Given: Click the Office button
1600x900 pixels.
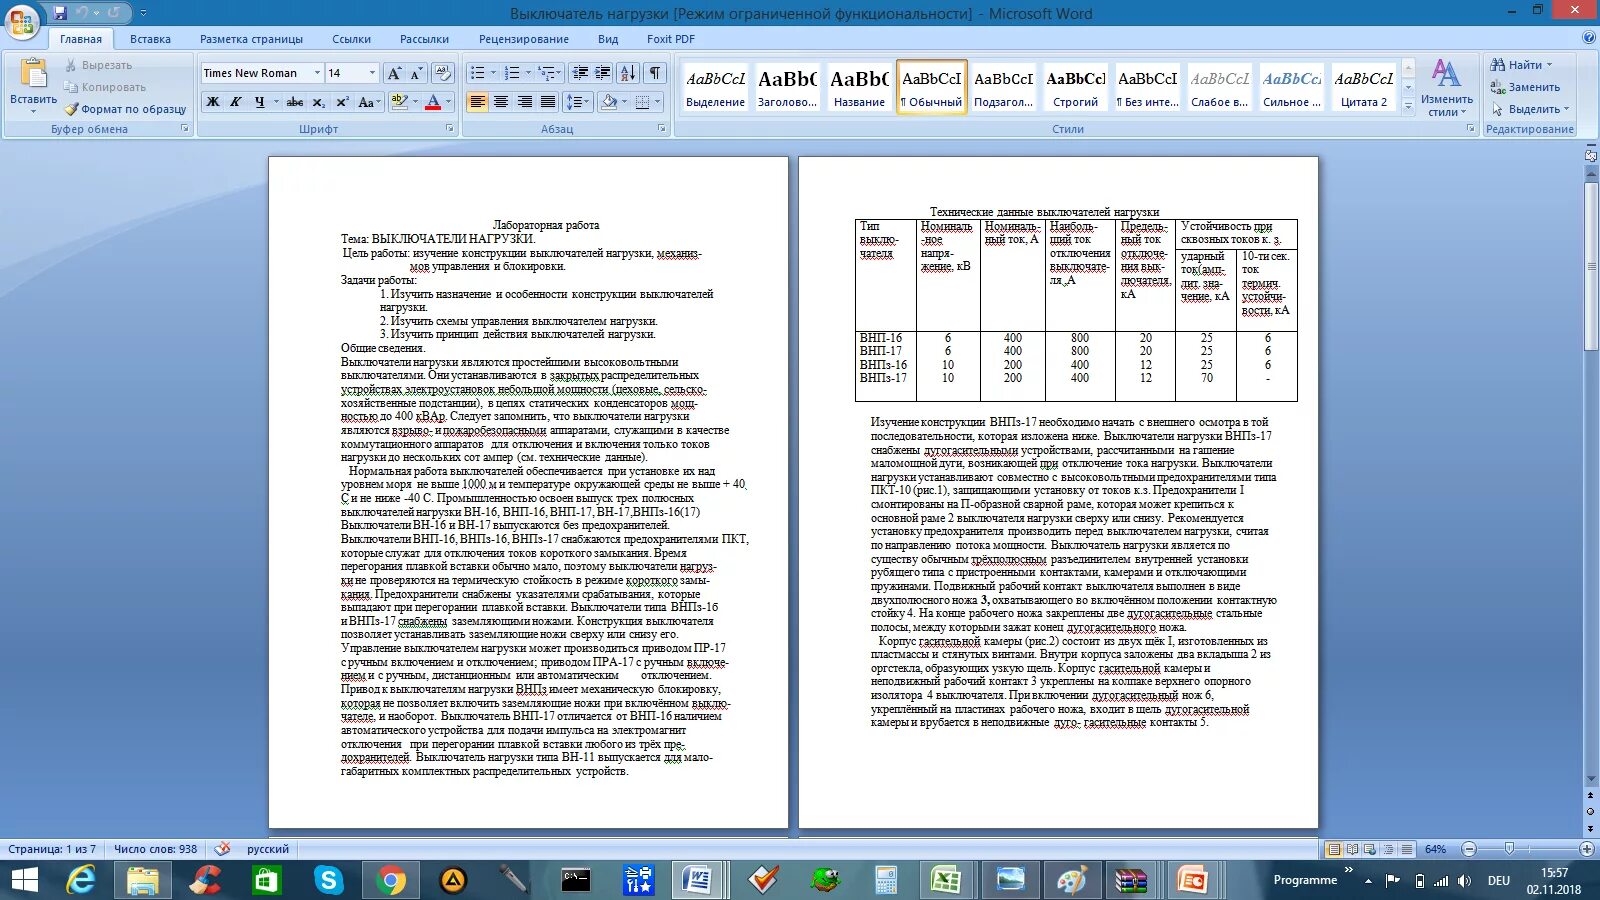Looking at the screenshot, I should pos(22,20).
